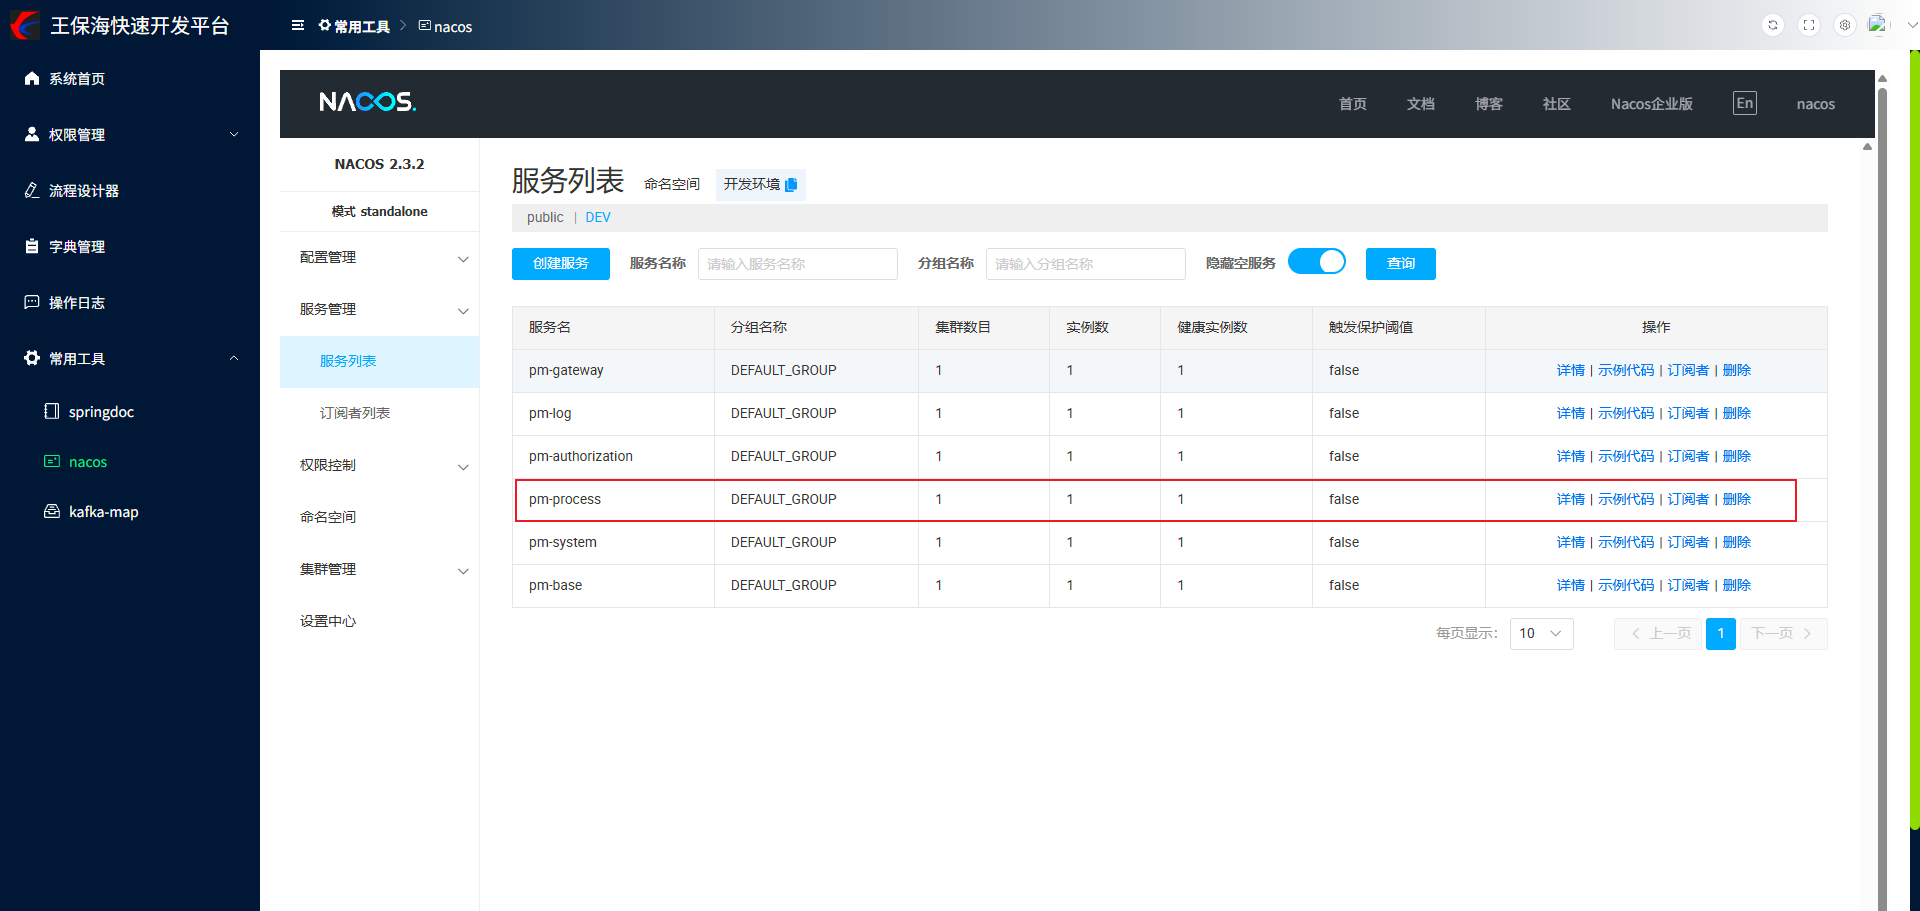
Task: Open Nacos企业版 header link
Action: pyautogui.click(x=1652, y=104)
